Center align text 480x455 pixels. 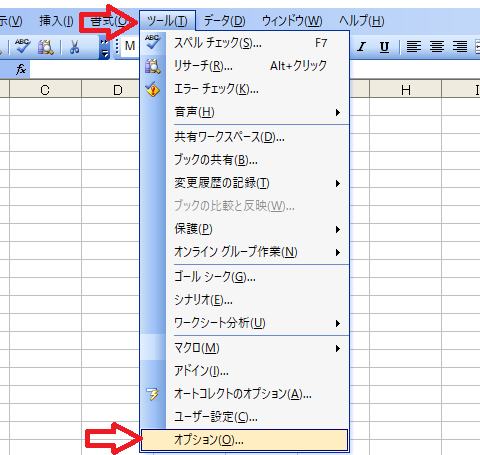coord(437,47)
